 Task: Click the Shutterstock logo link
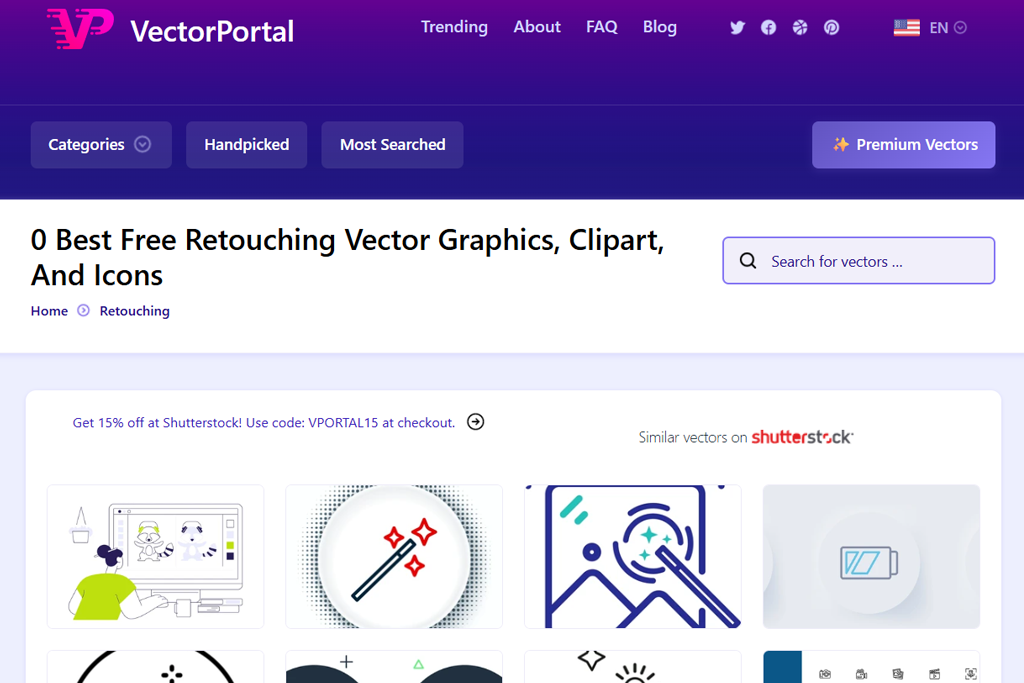pos(802,437)
